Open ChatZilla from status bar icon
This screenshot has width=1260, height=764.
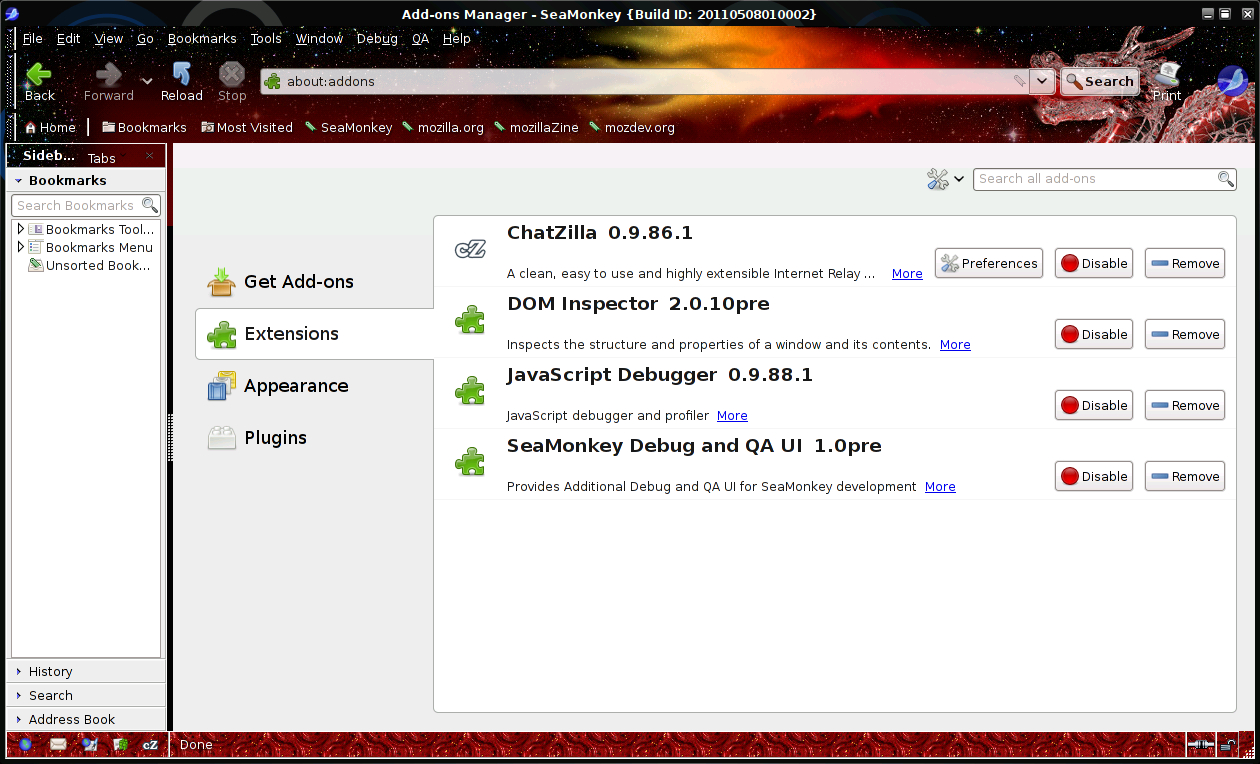point(150,745)
